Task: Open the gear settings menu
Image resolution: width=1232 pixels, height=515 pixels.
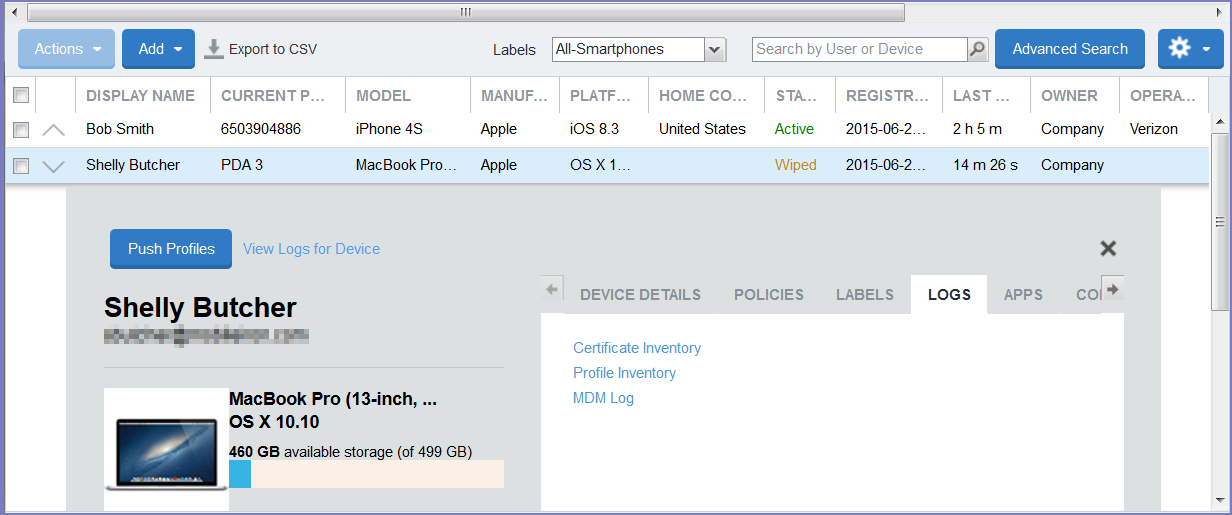Action: tap(1190, 49)
